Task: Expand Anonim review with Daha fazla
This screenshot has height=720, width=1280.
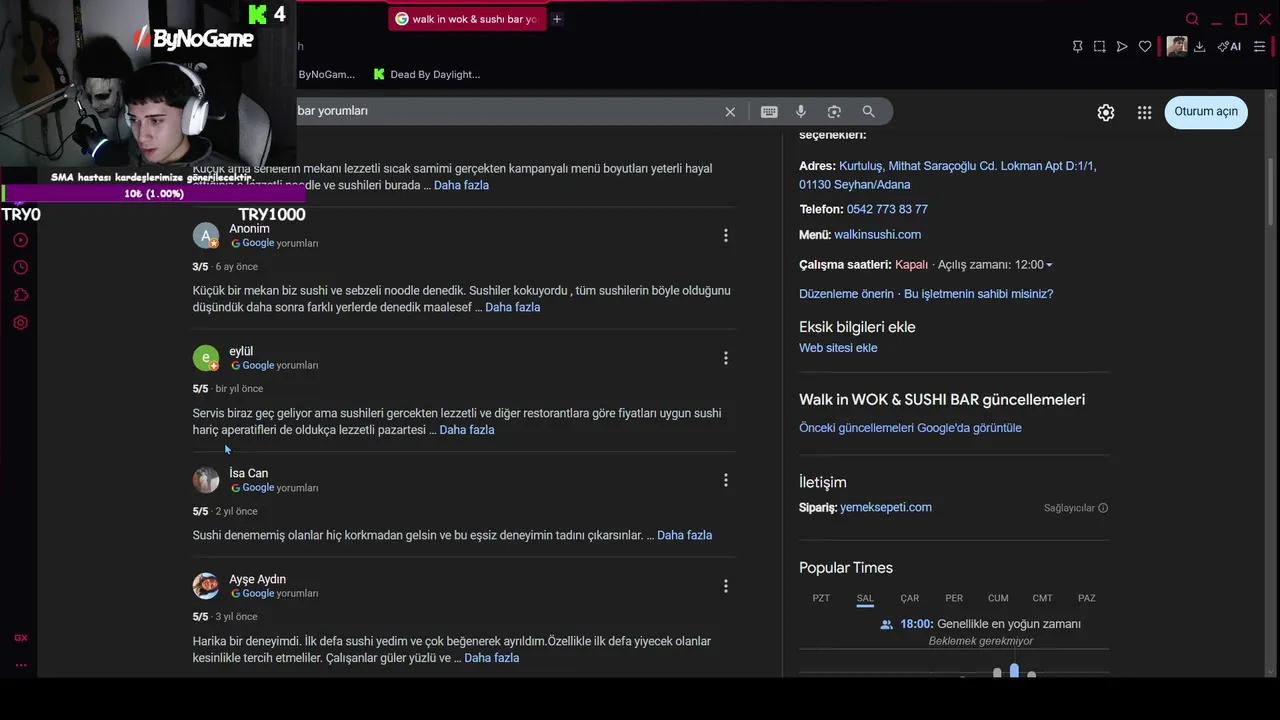Action: (x=513, y=307)
